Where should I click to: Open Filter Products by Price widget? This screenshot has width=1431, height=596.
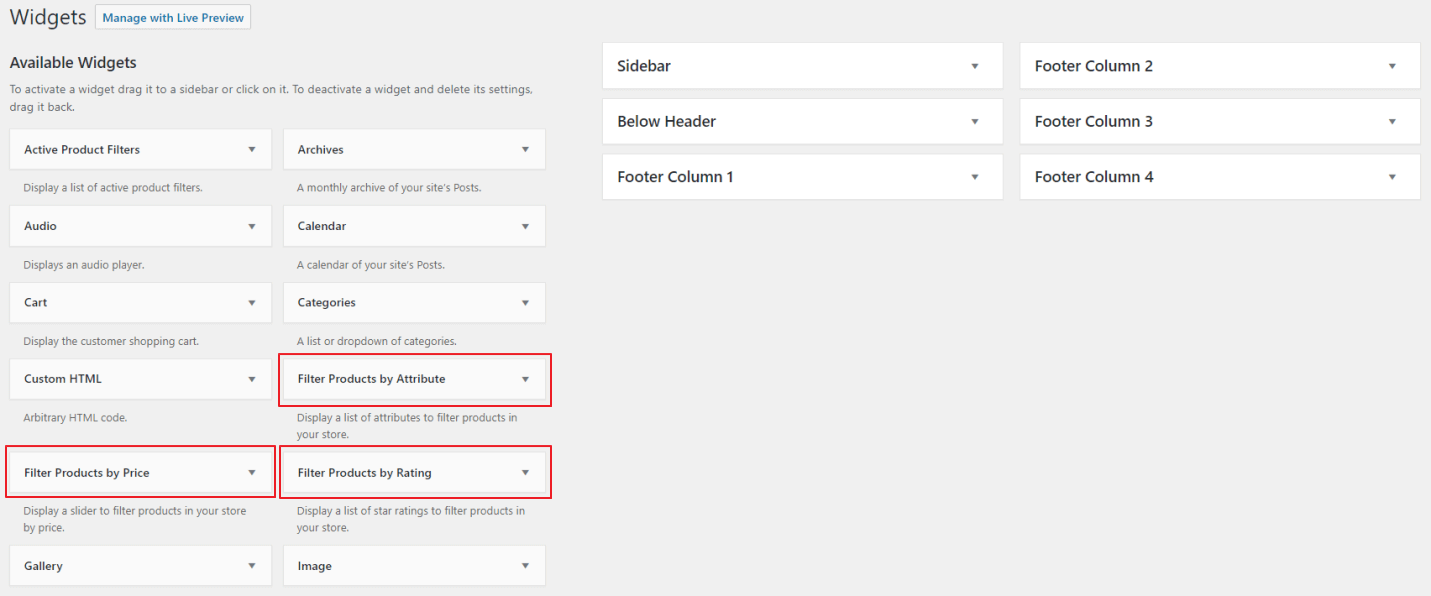[139, 471]
